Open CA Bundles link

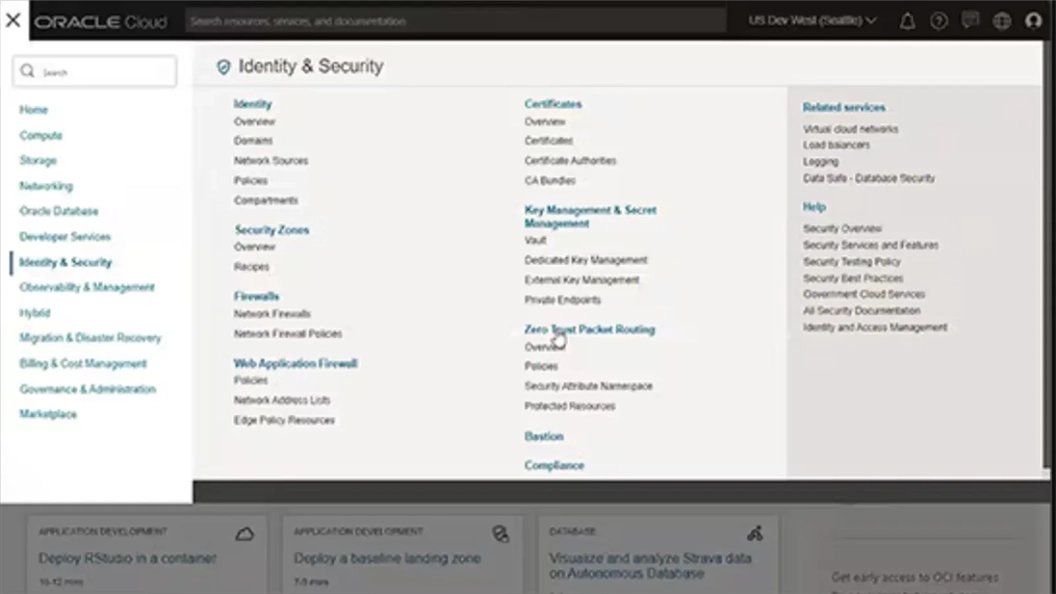550,180
